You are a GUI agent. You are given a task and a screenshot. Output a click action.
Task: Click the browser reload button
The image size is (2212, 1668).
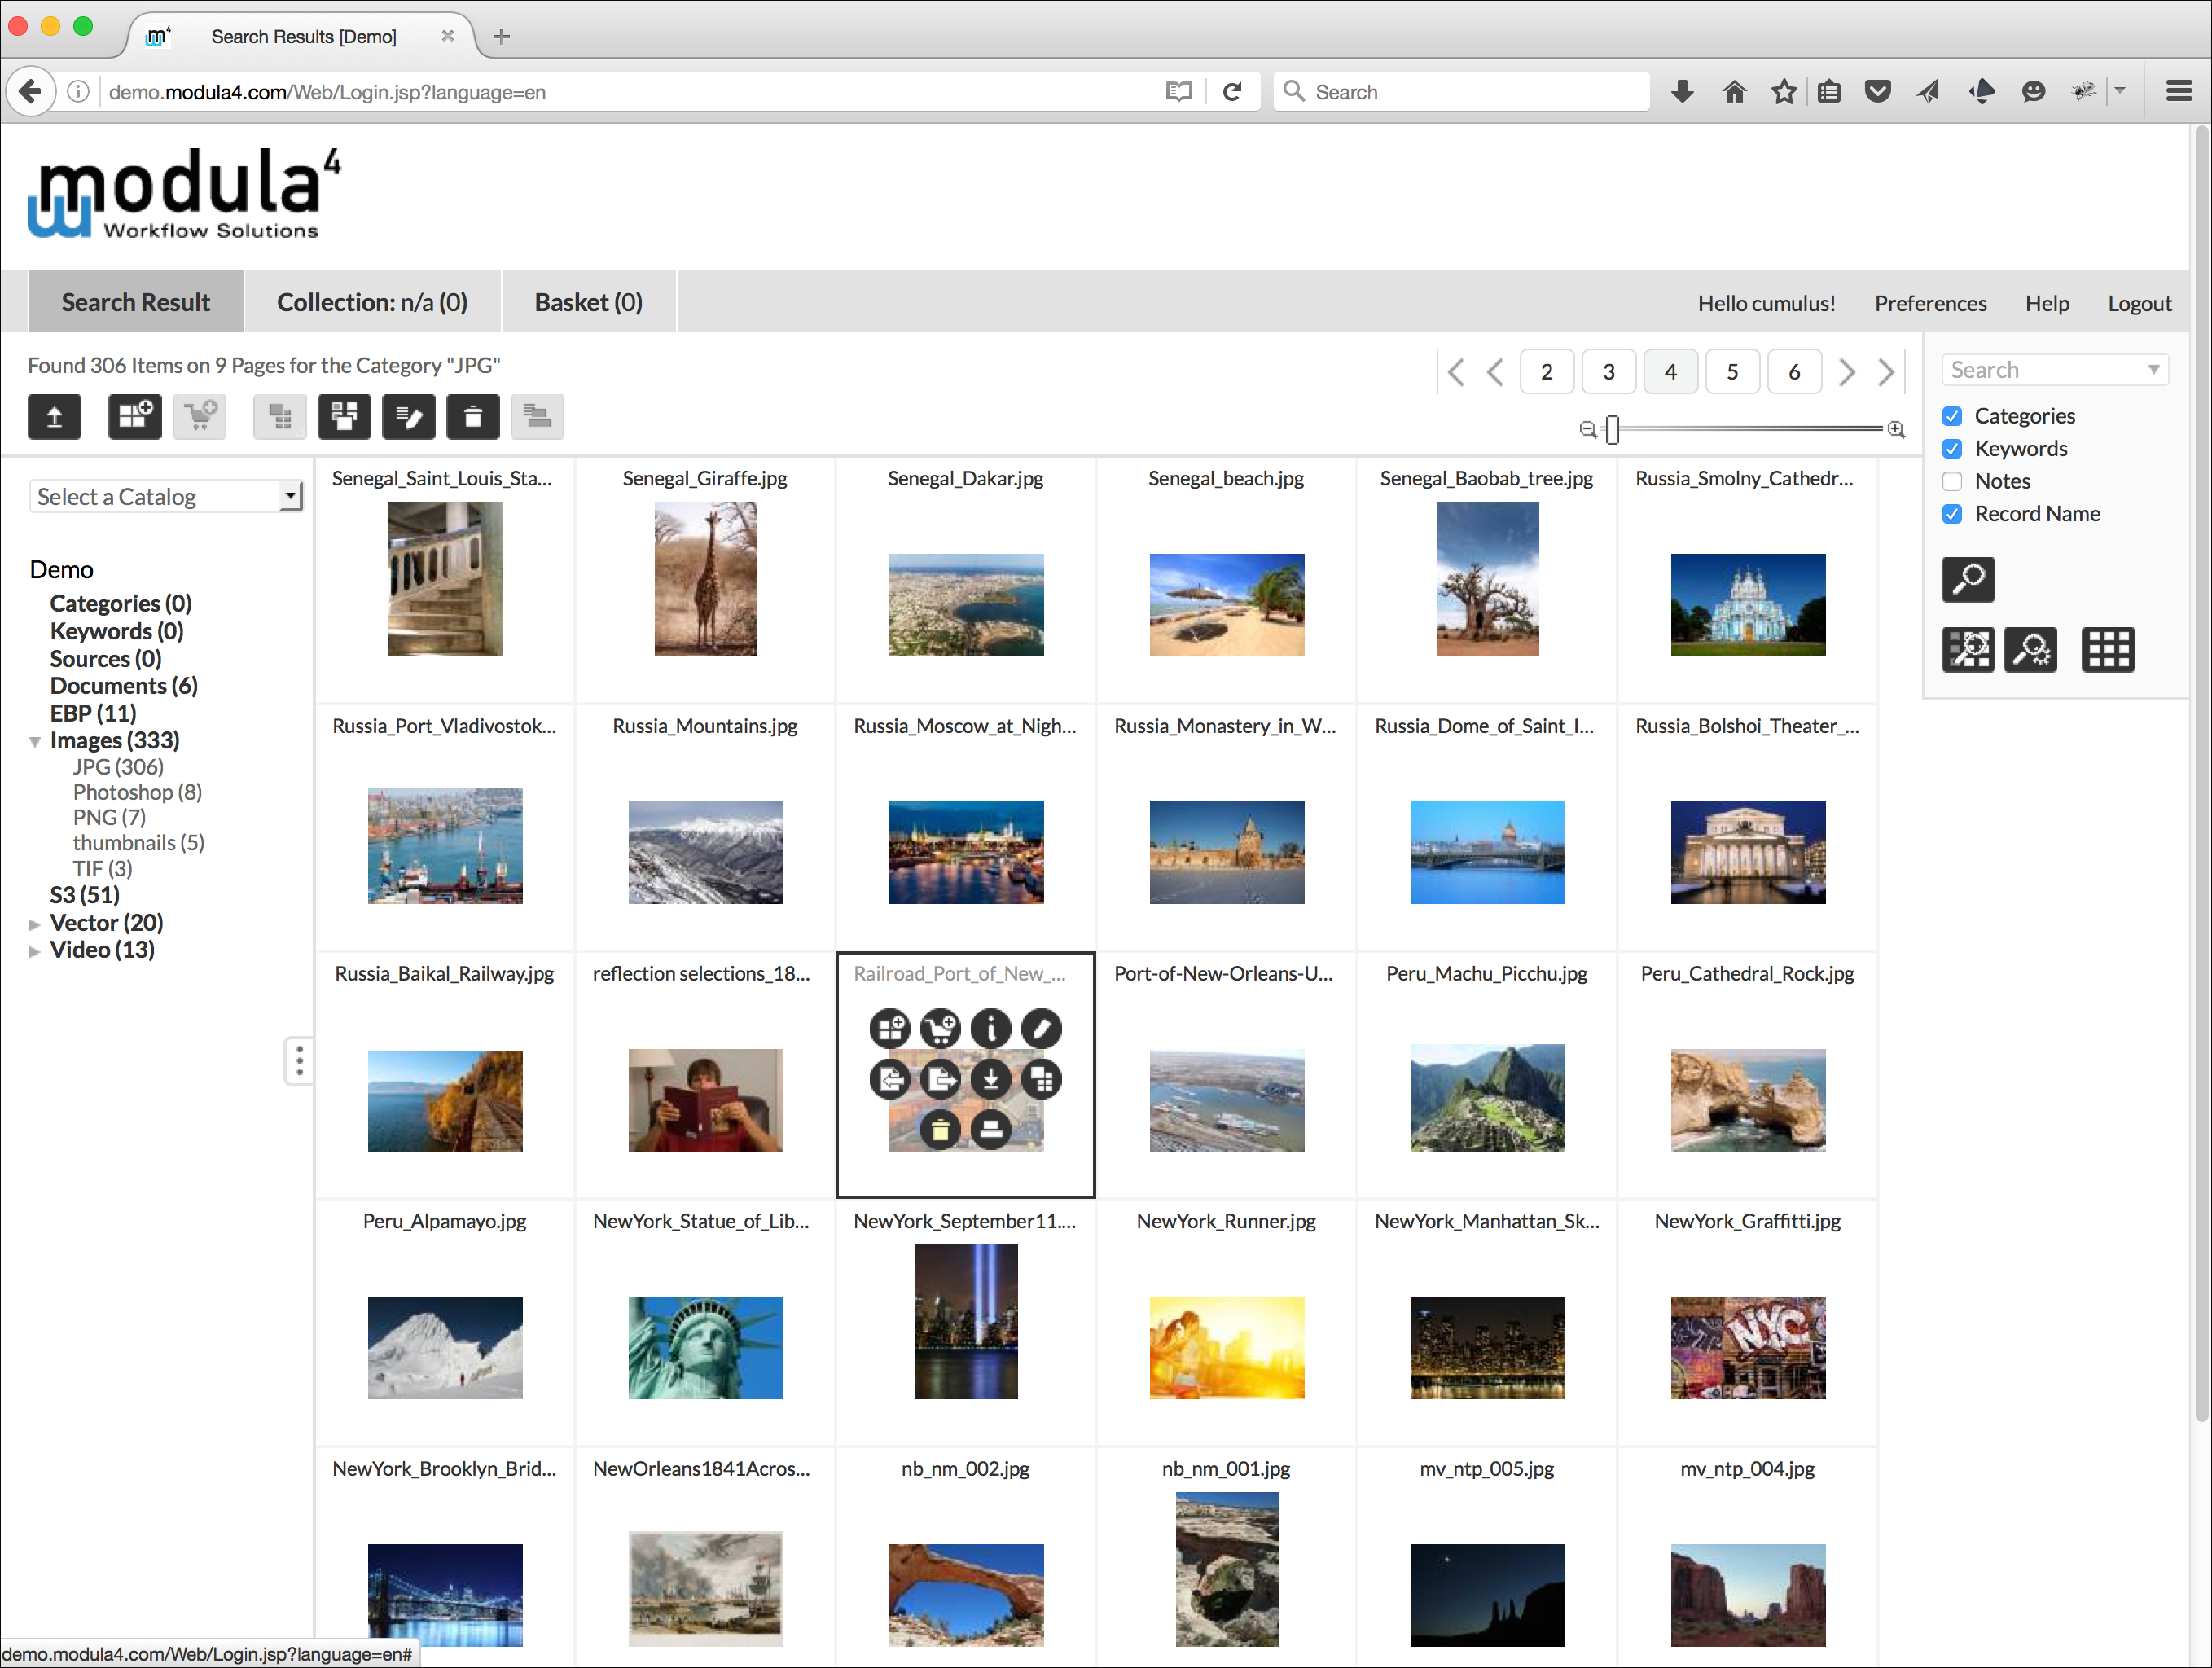[x=1232, y=92]
